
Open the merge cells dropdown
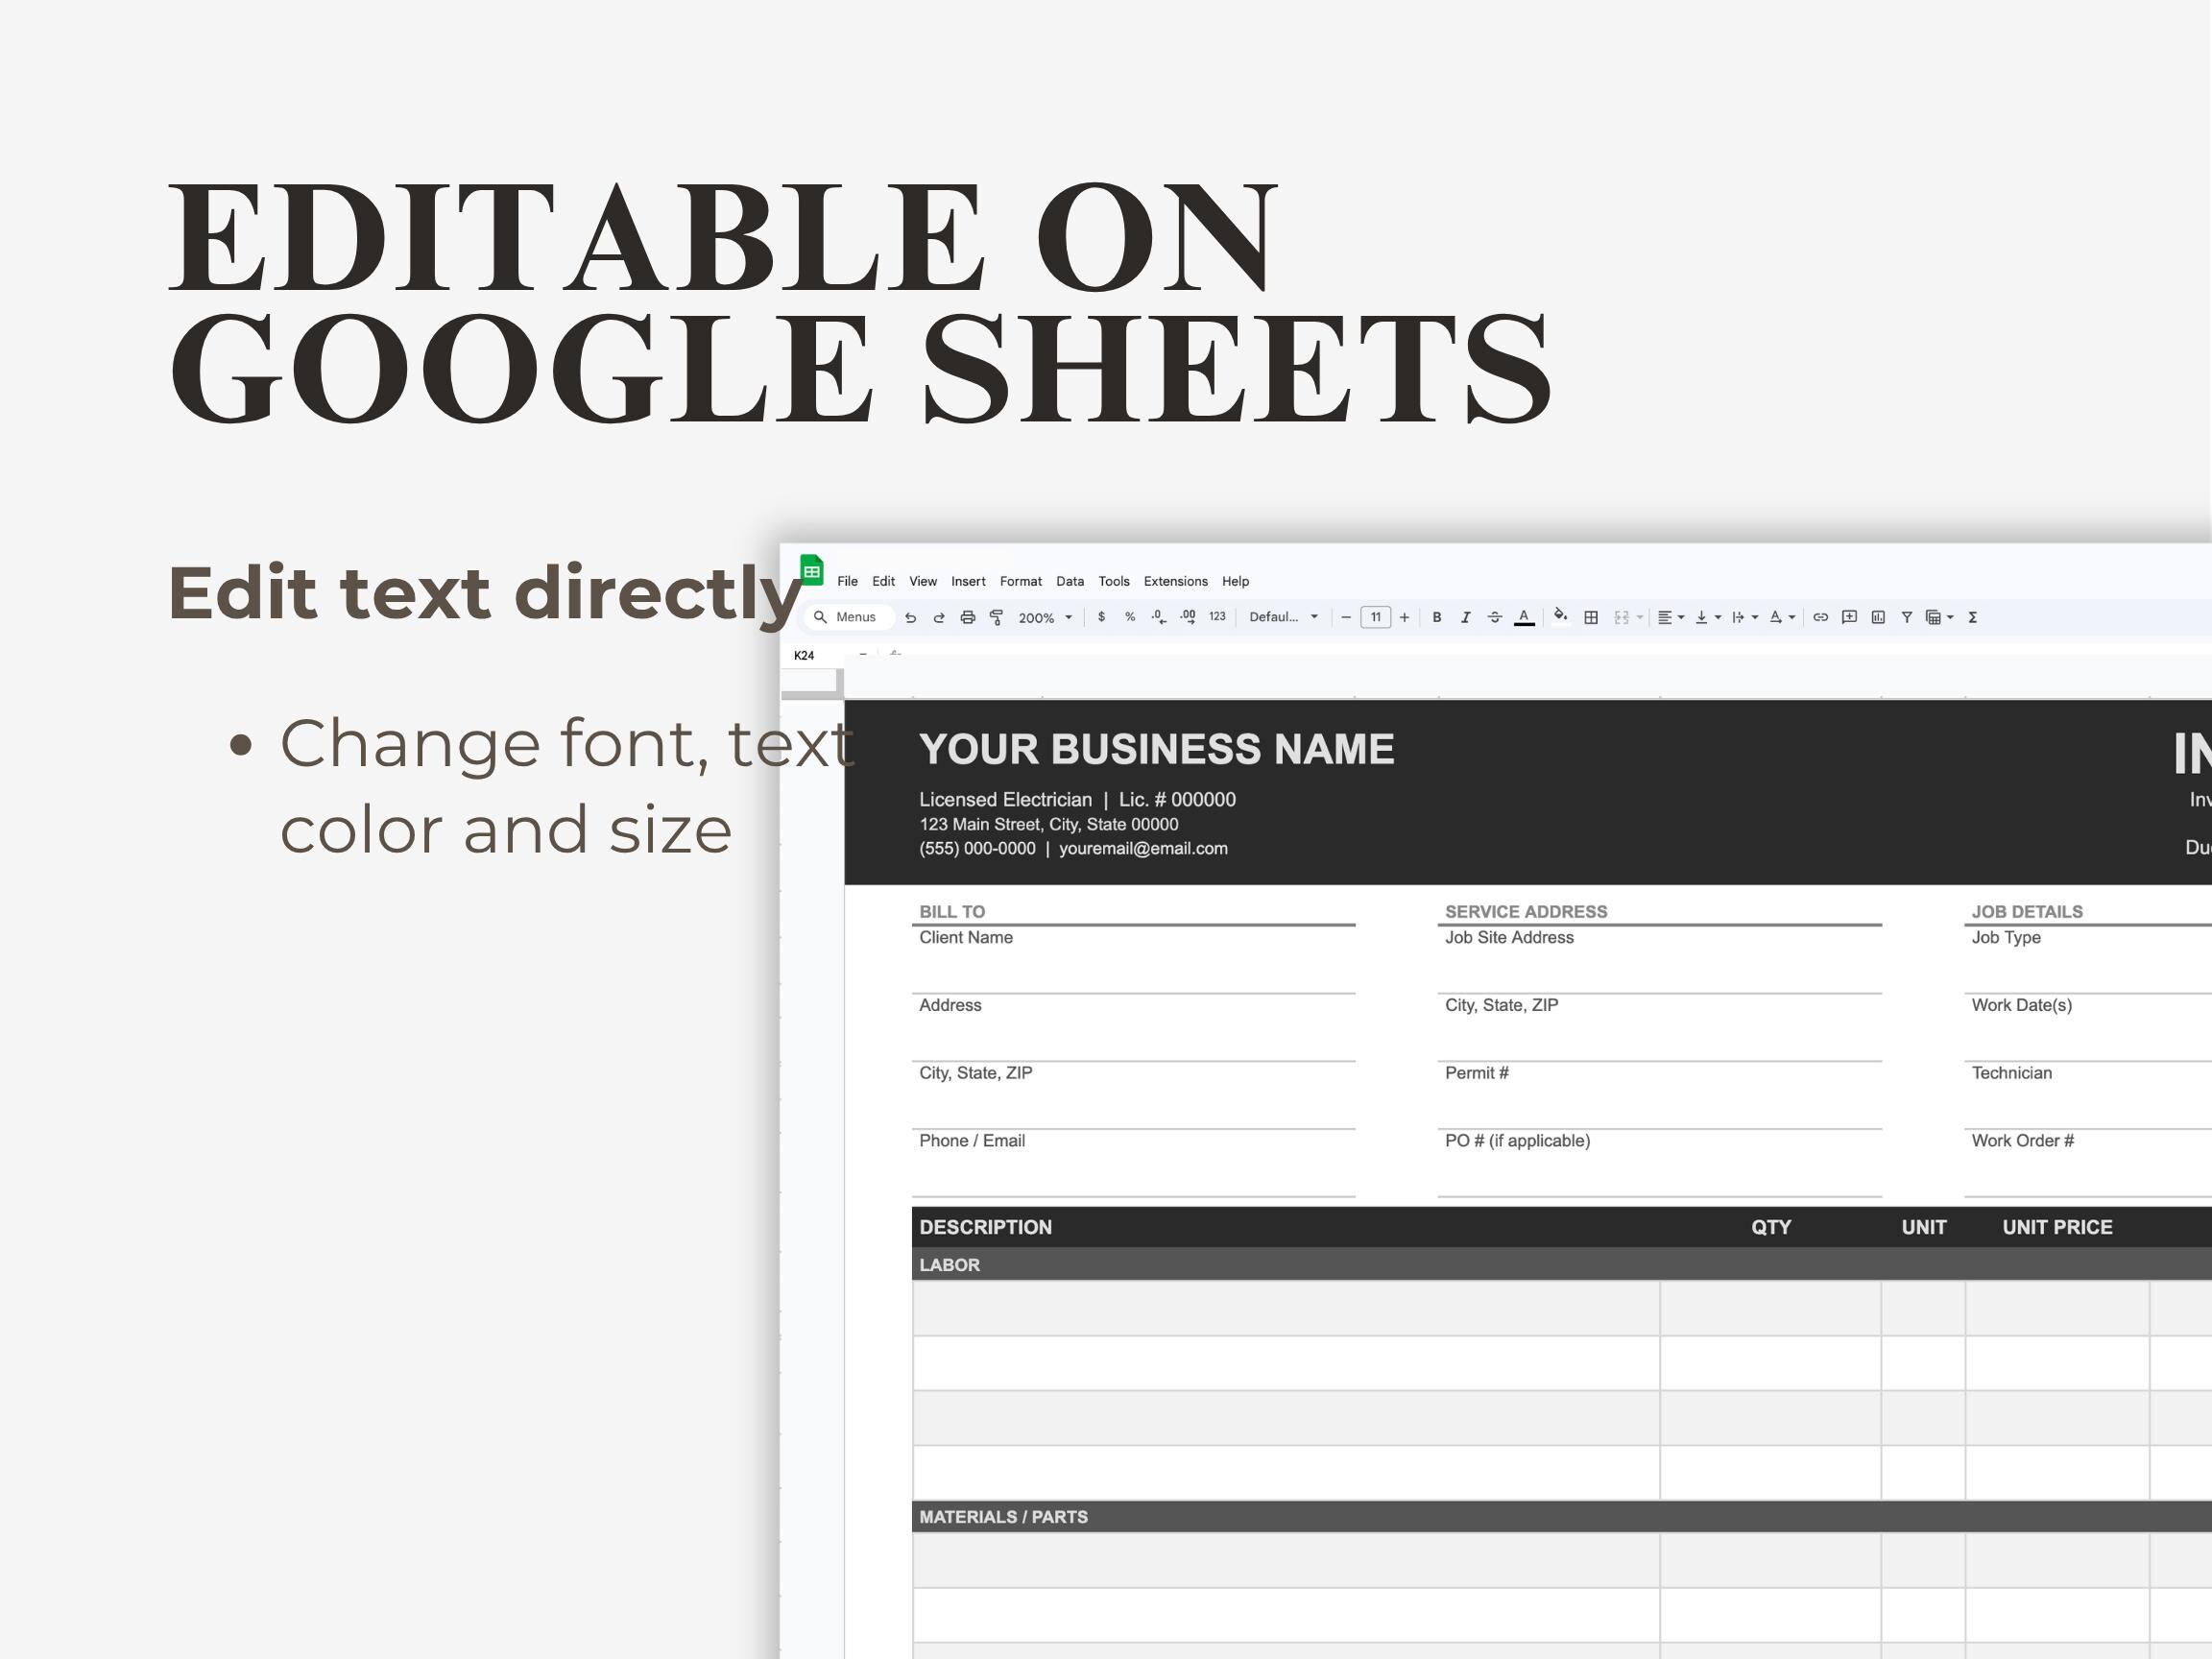[x=1628, y=617]
